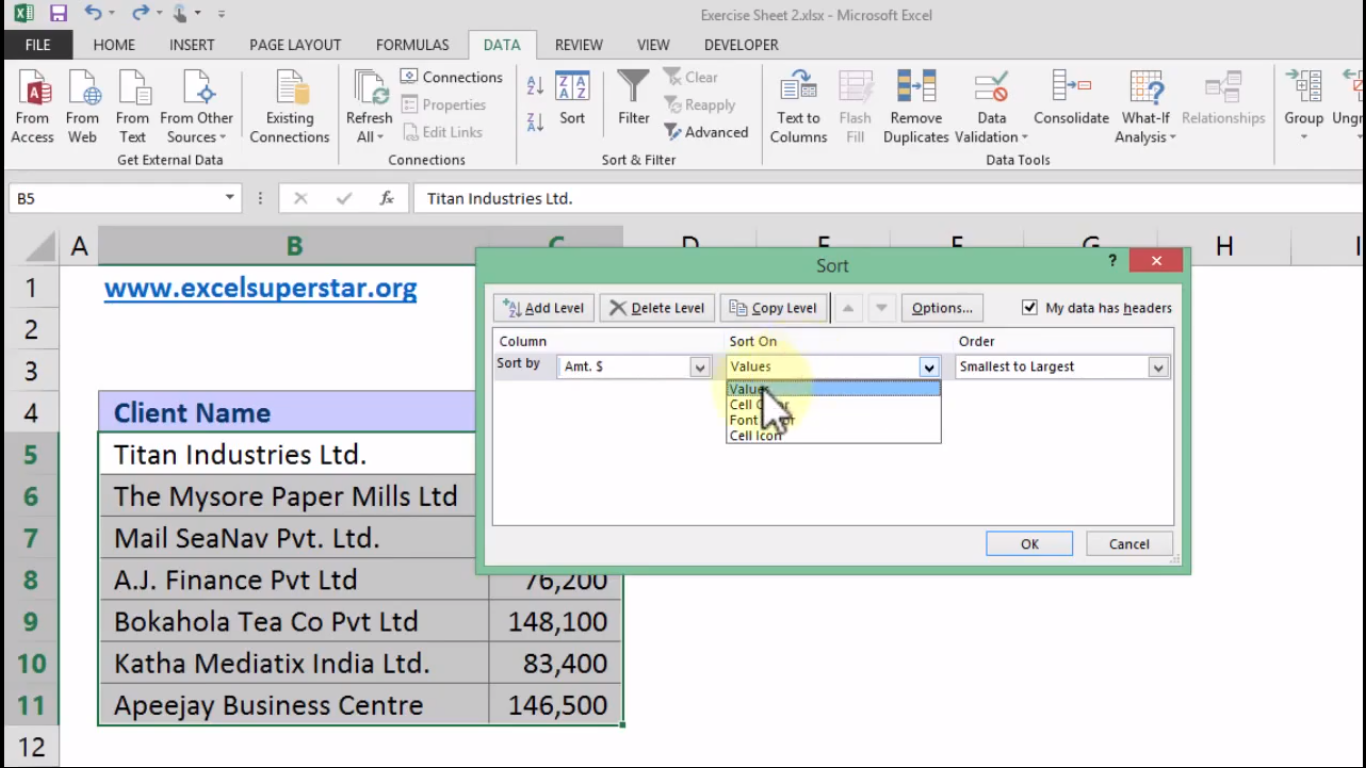Toggle My data has headers checkbox
Viewport: 1366px width, 768px height.
coord(1029,308)
